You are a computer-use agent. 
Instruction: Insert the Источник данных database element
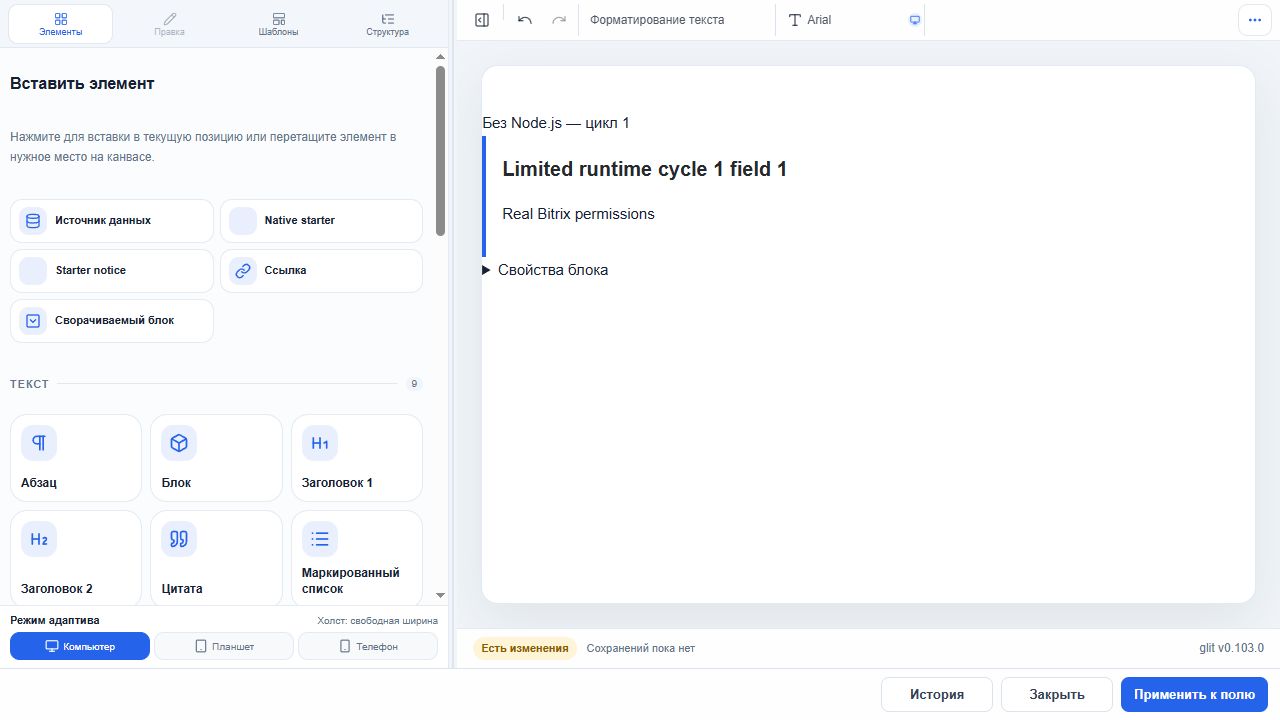coord(112,221)
